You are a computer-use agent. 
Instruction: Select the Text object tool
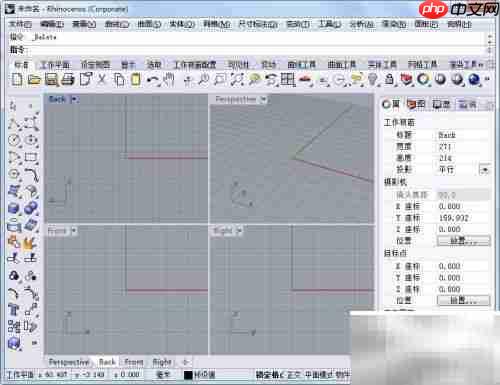pos(14,310)
